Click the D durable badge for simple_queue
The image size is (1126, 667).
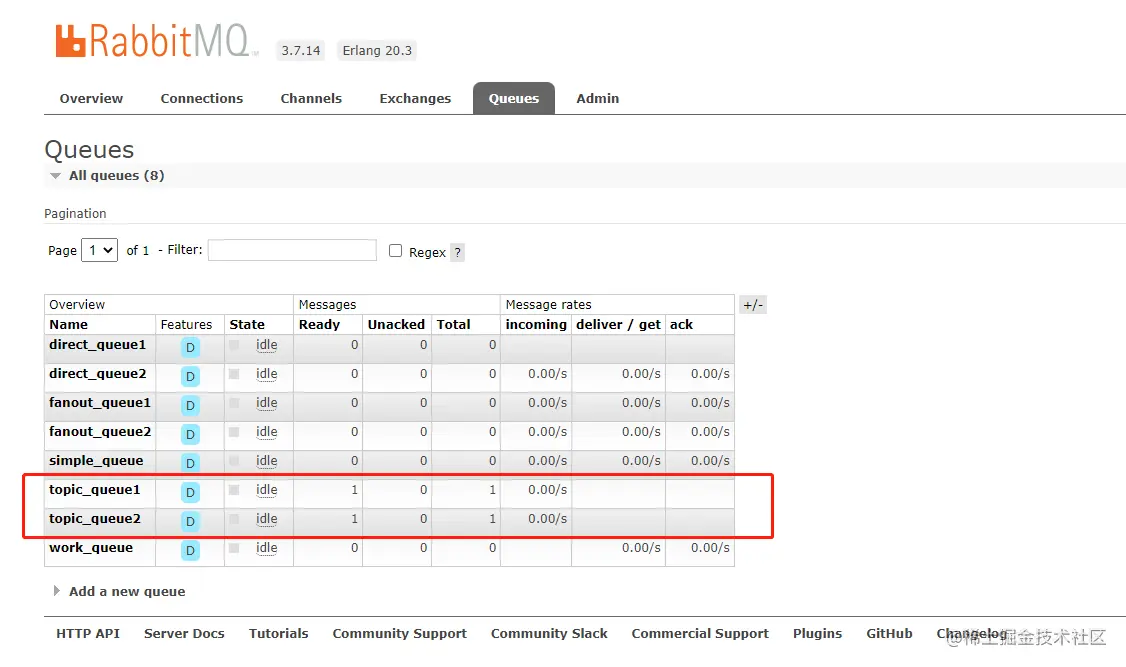tap(190, 463)
